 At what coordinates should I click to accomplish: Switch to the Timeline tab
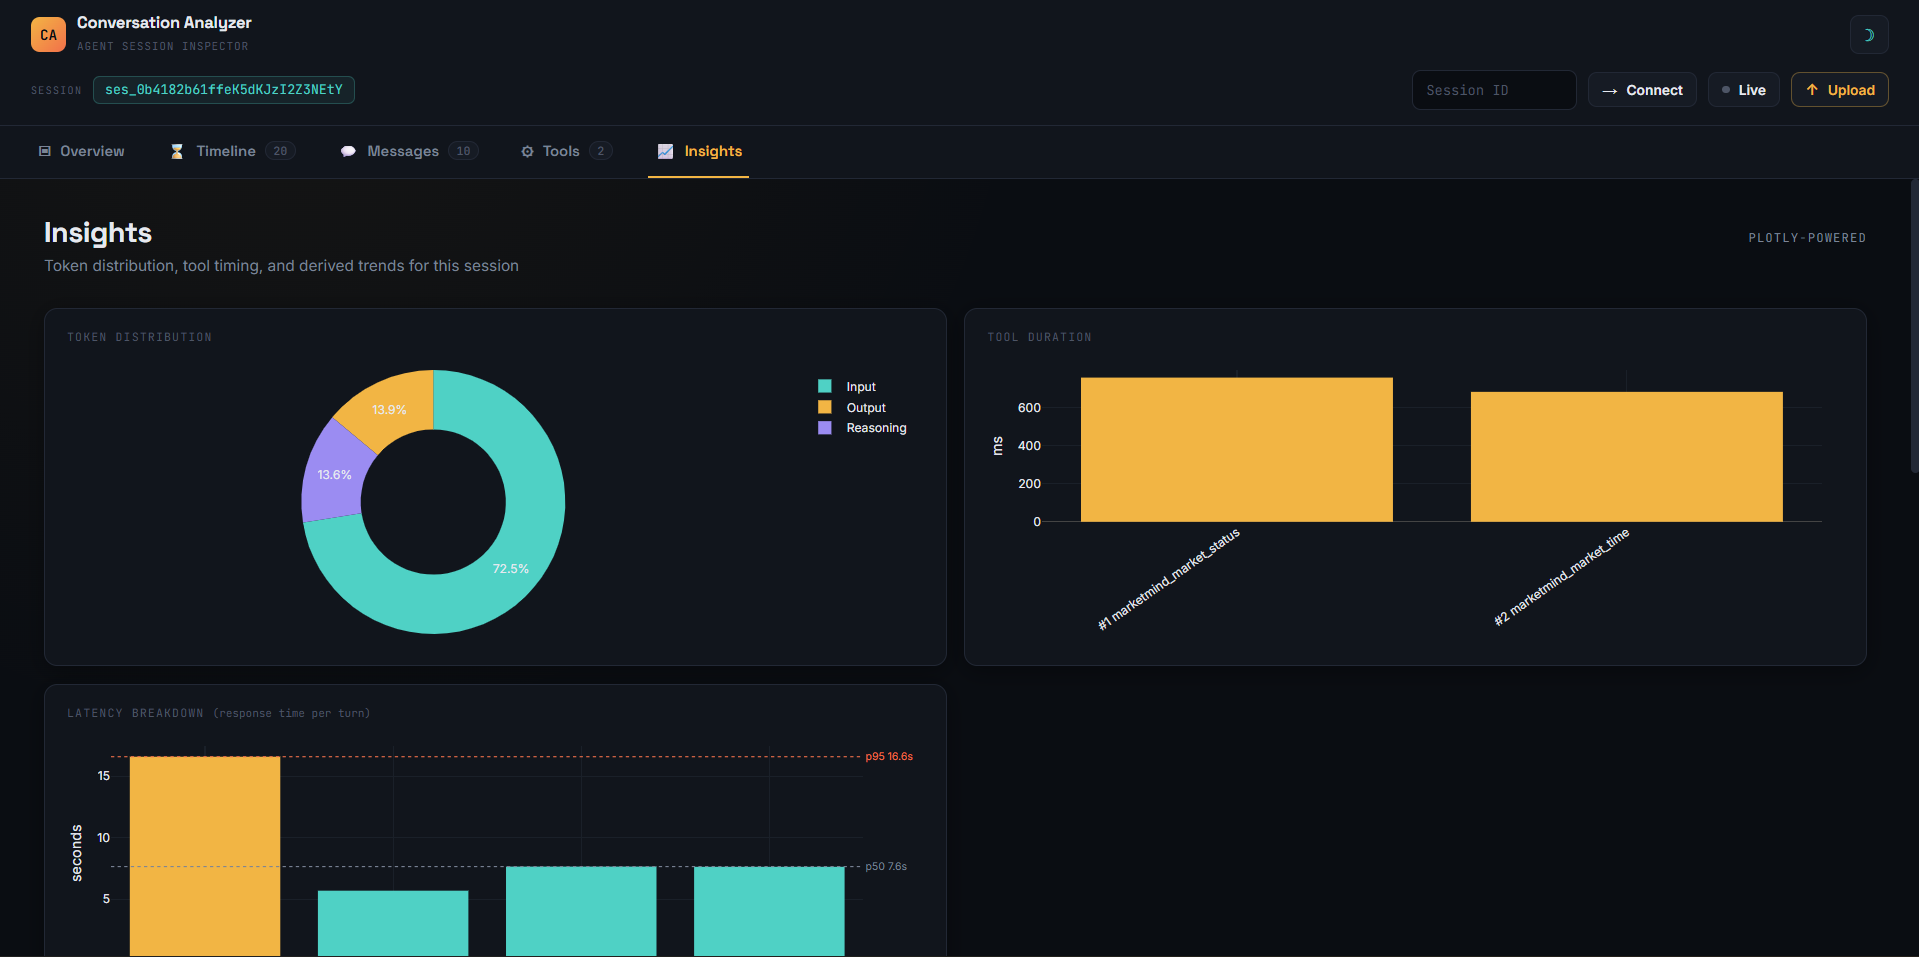[x=232, y=151]
